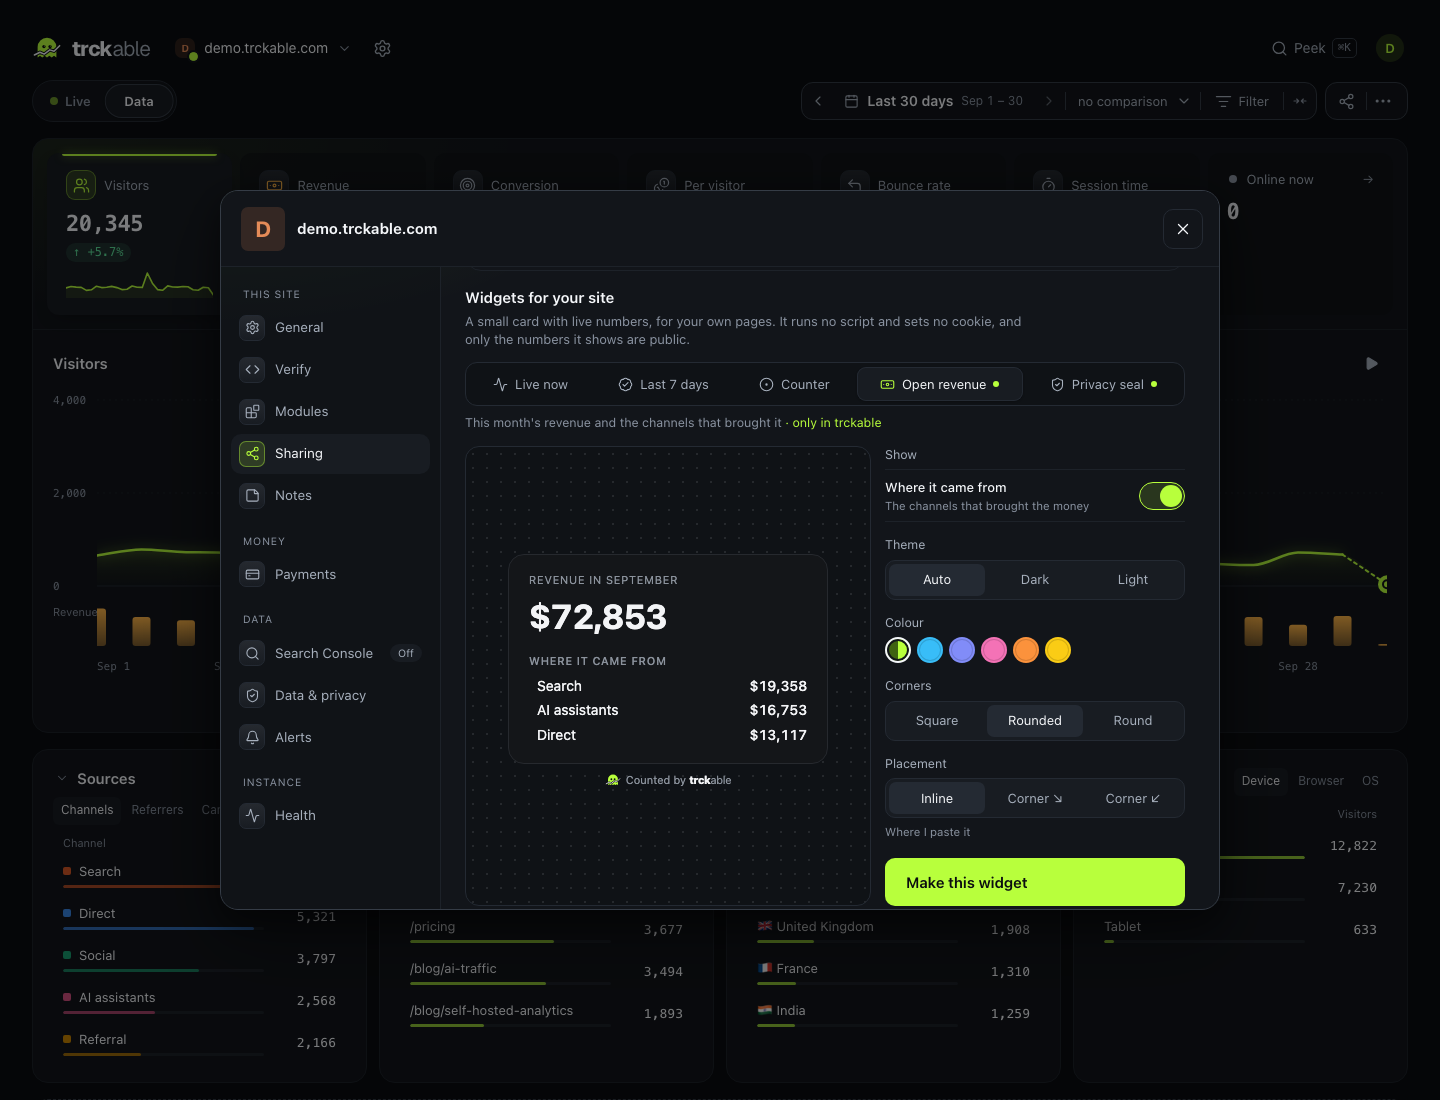Image resolution: width=1440 pixels, height=1100 pixels.
Task: Collapse the Sources panel chevron
Action: [62, 779]
